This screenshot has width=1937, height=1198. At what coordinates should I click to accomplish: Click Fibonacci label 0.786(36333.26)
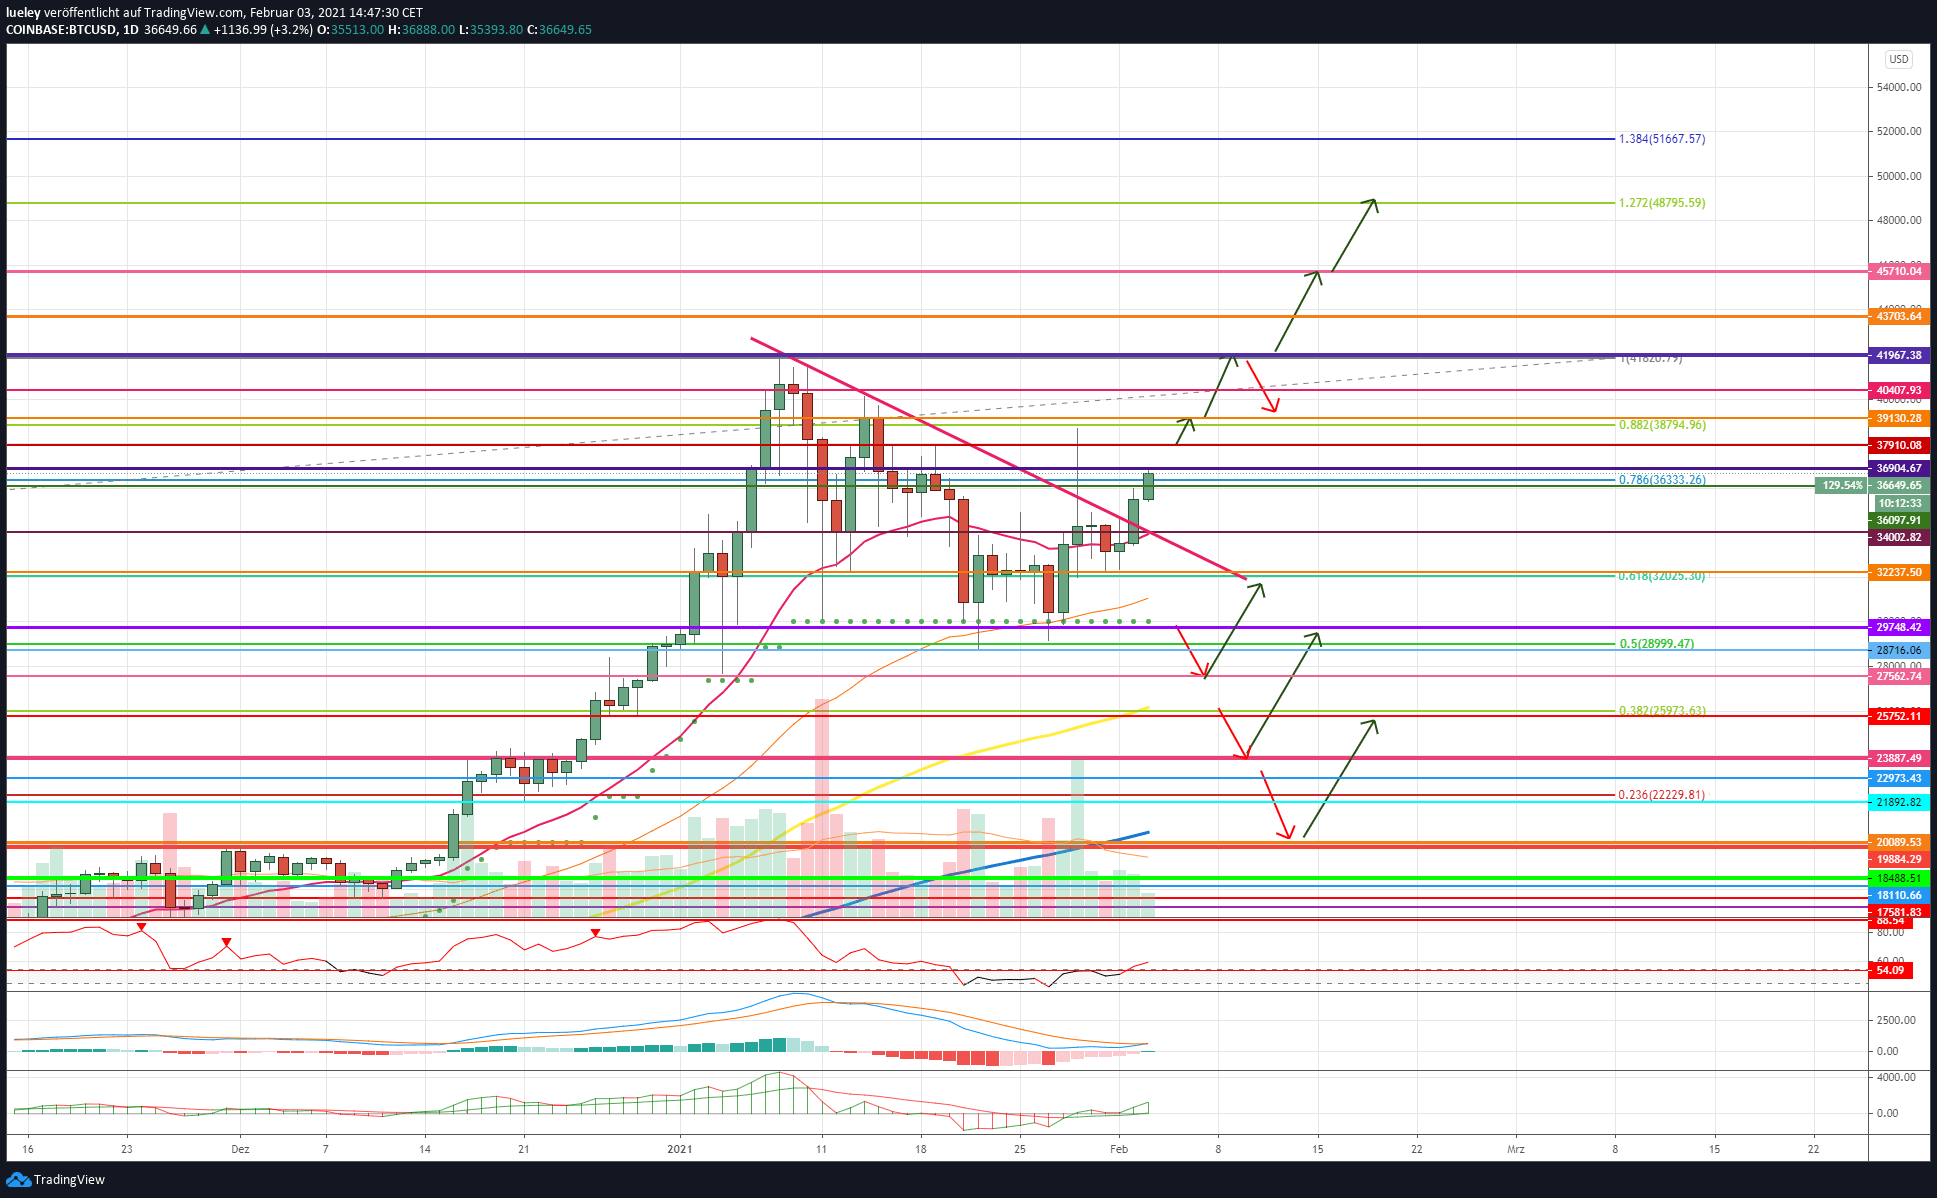pyautogui.click(x=1662, y=480)
